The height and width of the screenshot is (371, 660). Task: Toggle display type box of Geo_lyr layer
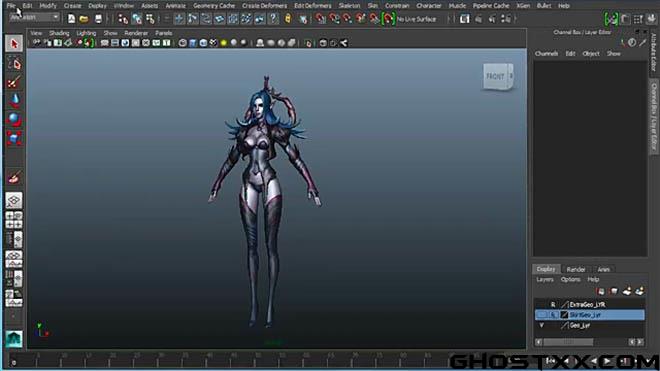tap(553, 326)
